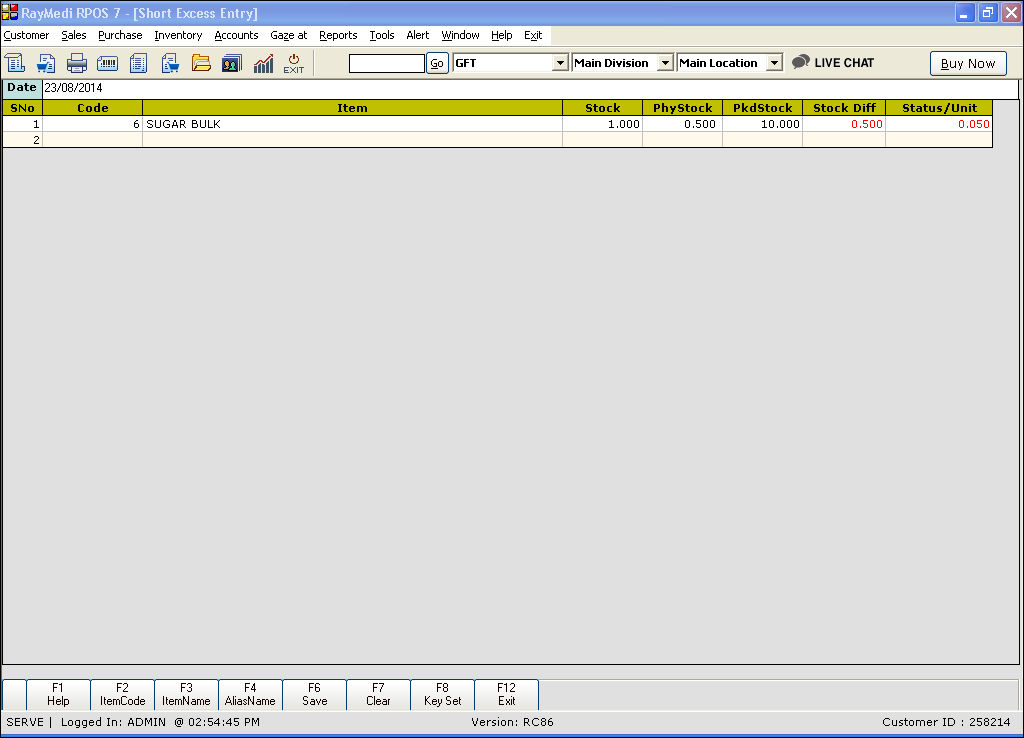The height and width of the screenshot is (738, 1024).
Task: Expand the GFT dropdown
Action: [560, 63]
